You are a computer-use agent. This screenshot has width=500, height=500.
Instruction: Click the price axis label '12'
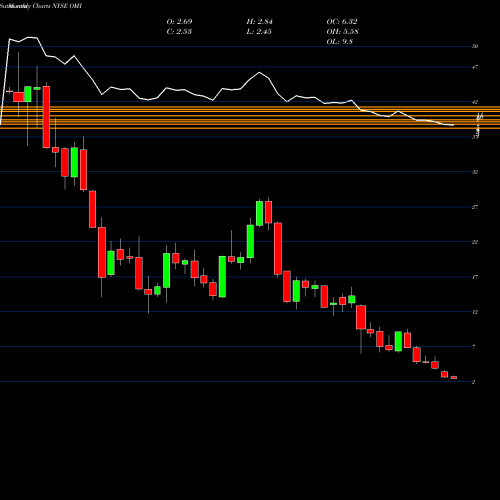tap(475, 312)
